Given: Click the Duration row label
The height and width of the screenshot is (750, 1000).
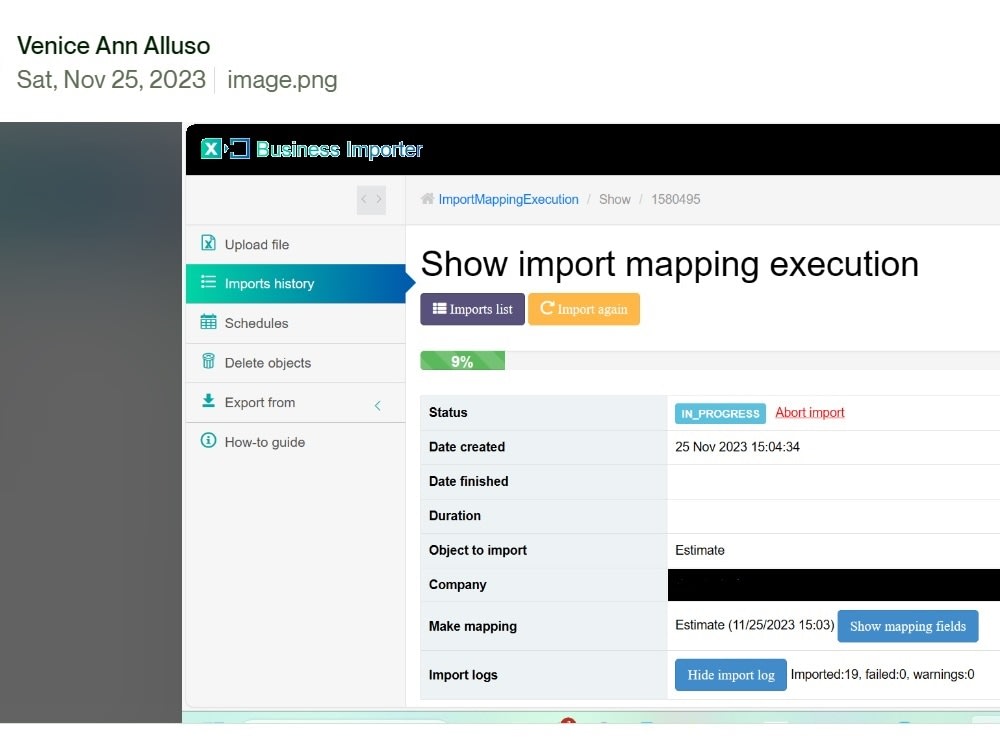Looking at the screenshot, I should (x=455, y=516).
